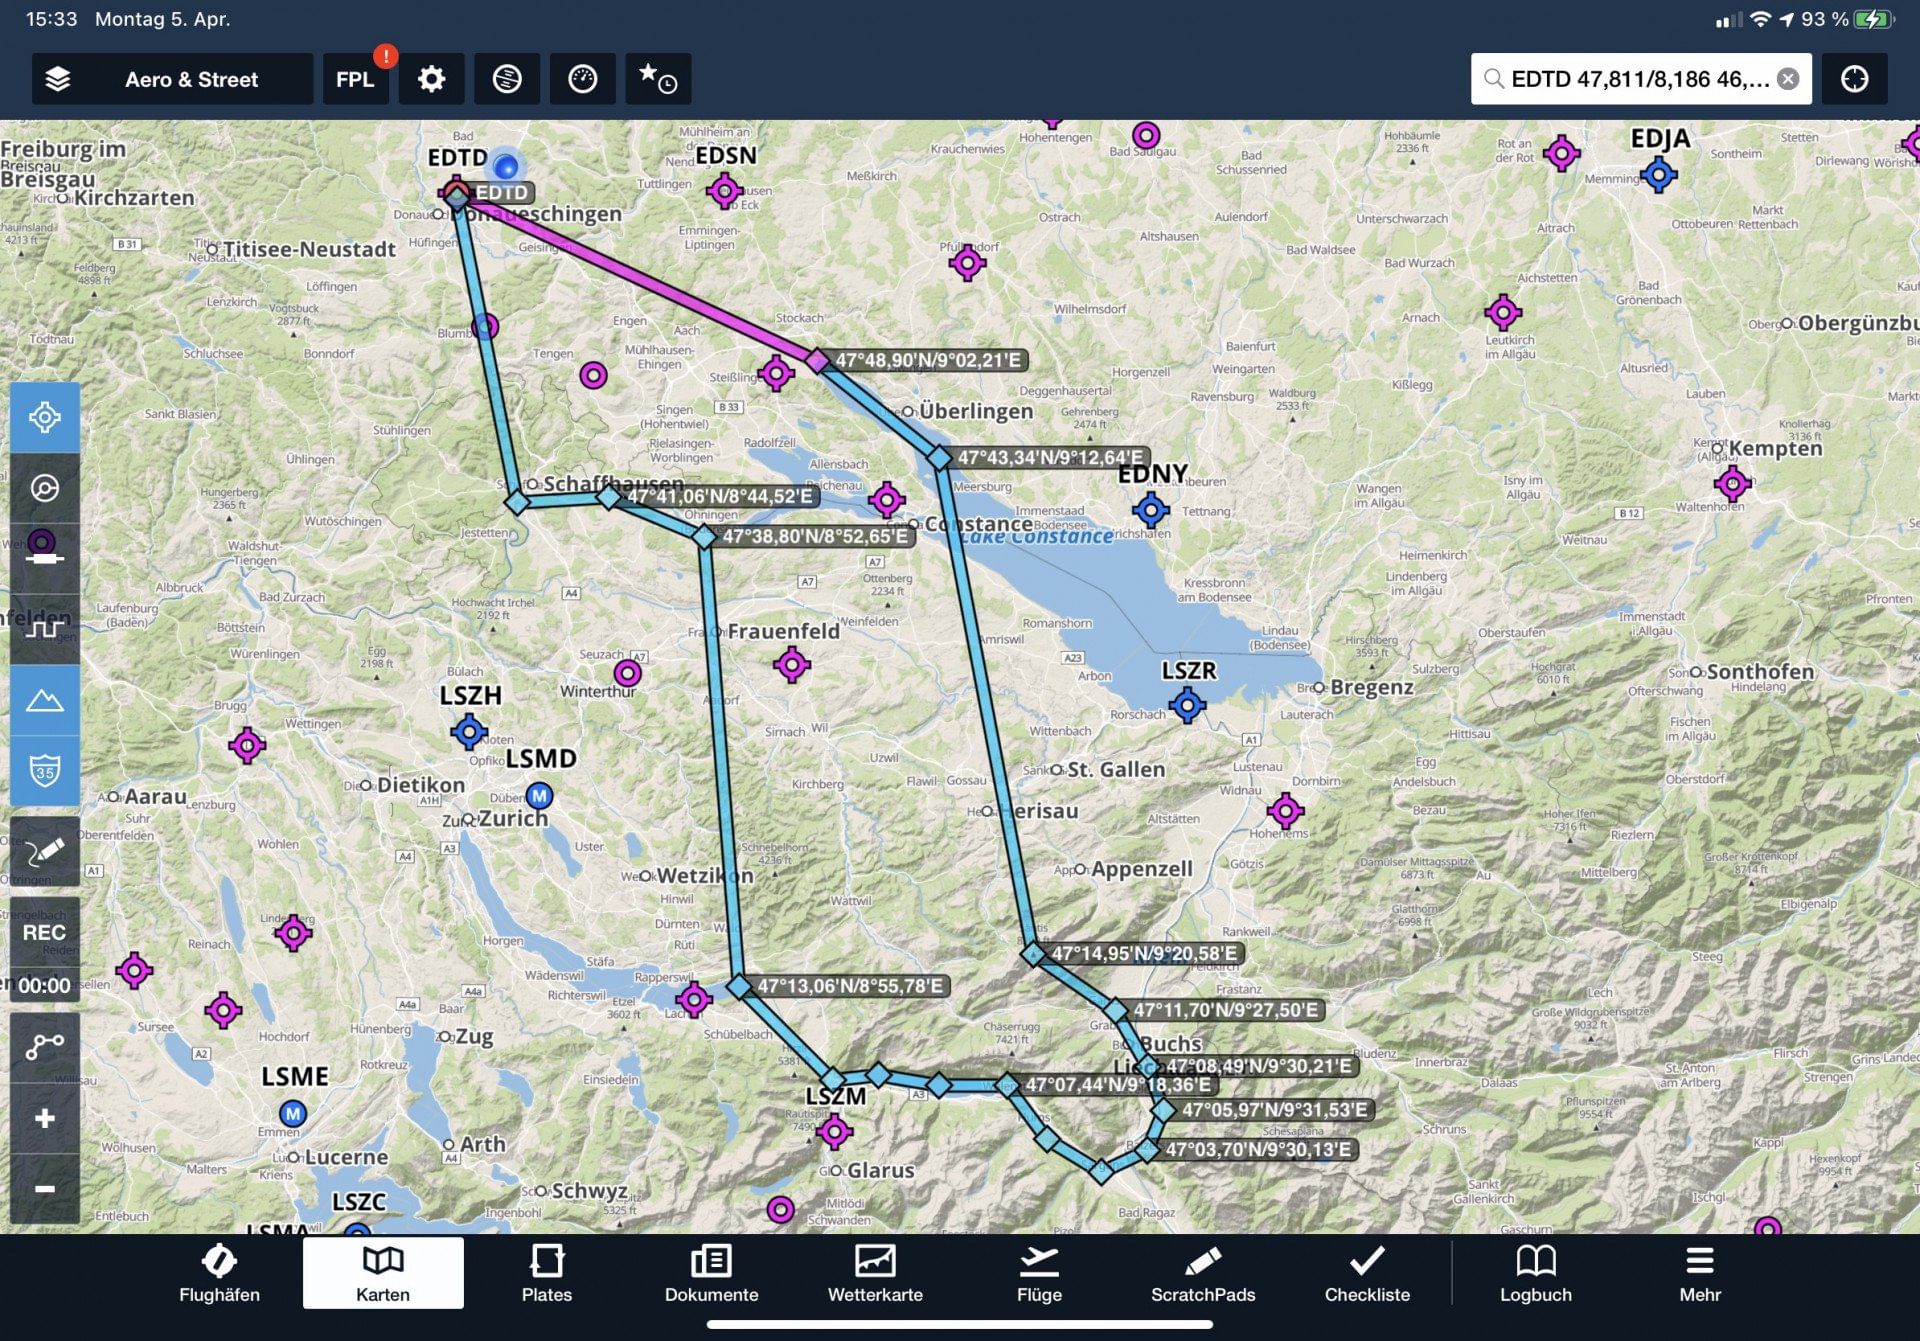Open the Aero & Street map type dropdown
Image resolution: width=1920 pixels, height=1341 pixels.
(191, 79)
